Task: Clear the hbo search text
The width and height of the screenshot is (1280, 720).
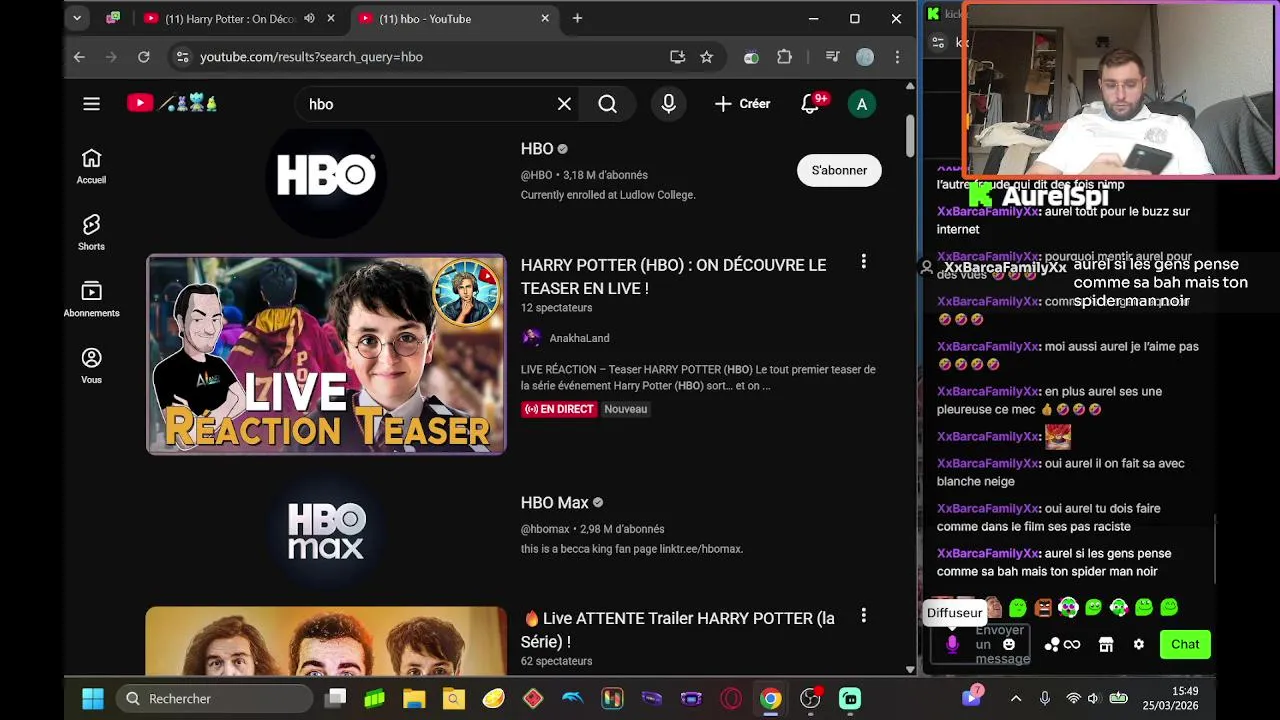Action: [x=564, y=104]
